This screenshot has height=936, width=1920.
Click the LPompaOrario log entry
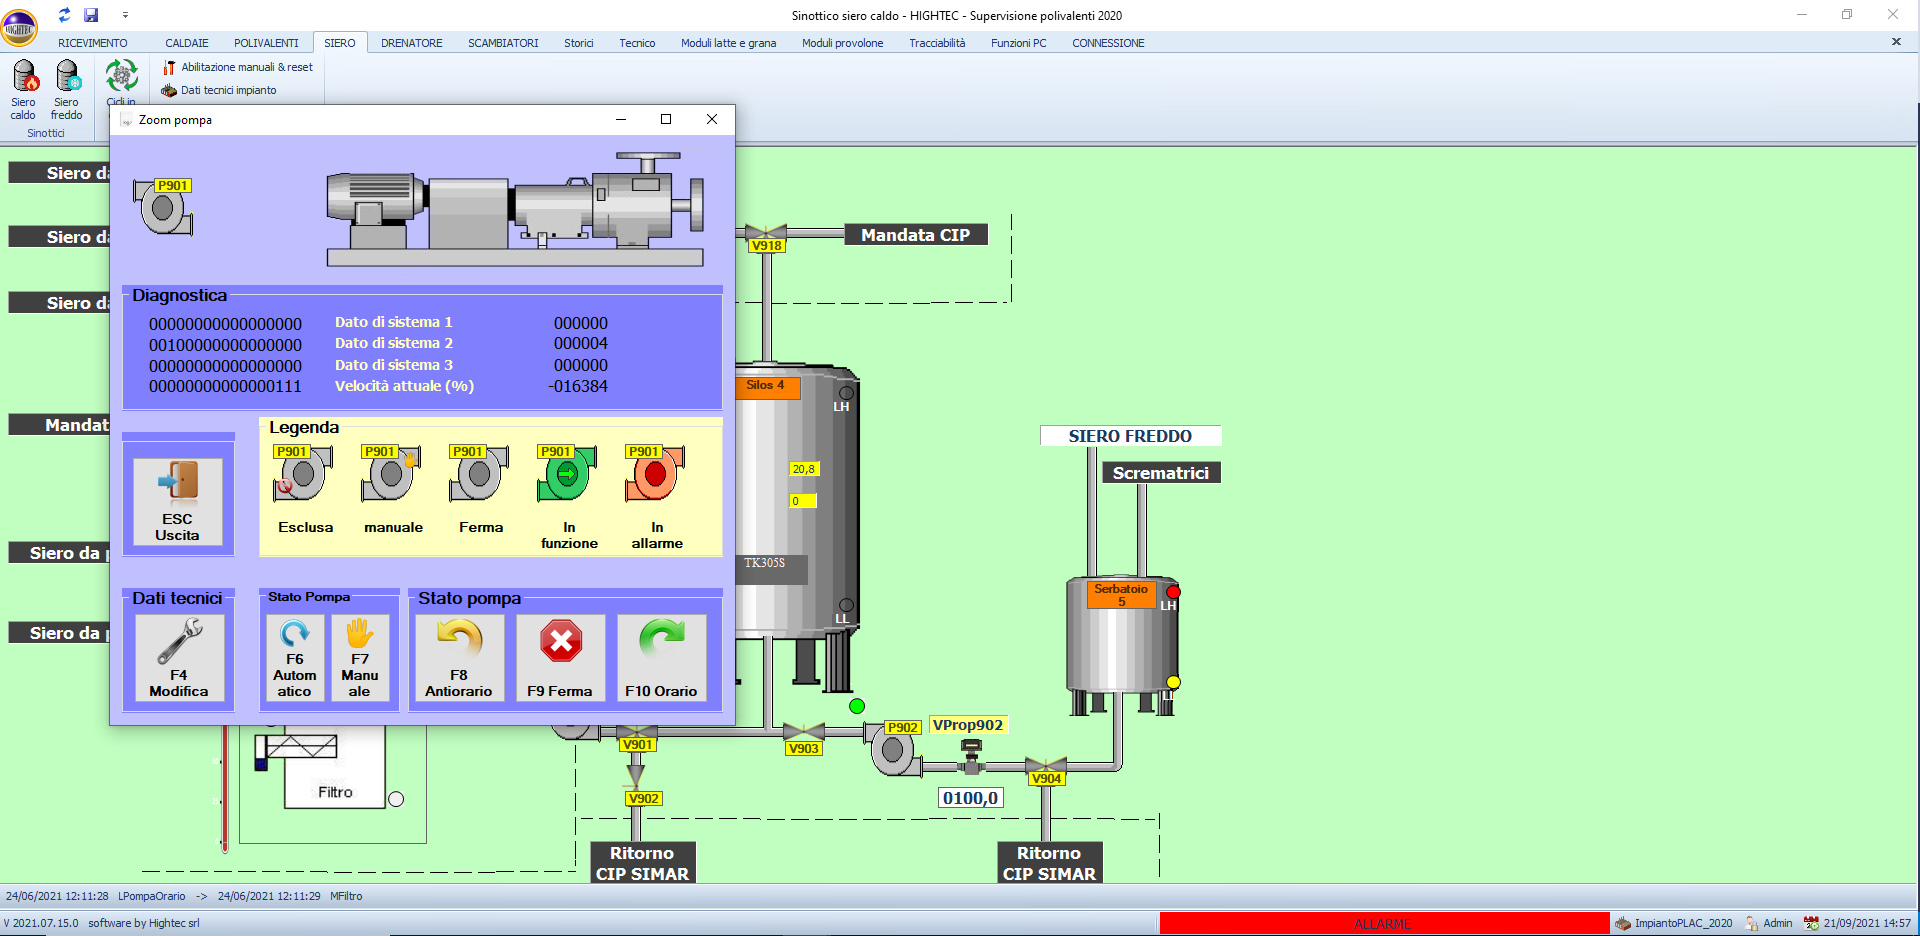[151, 896]
